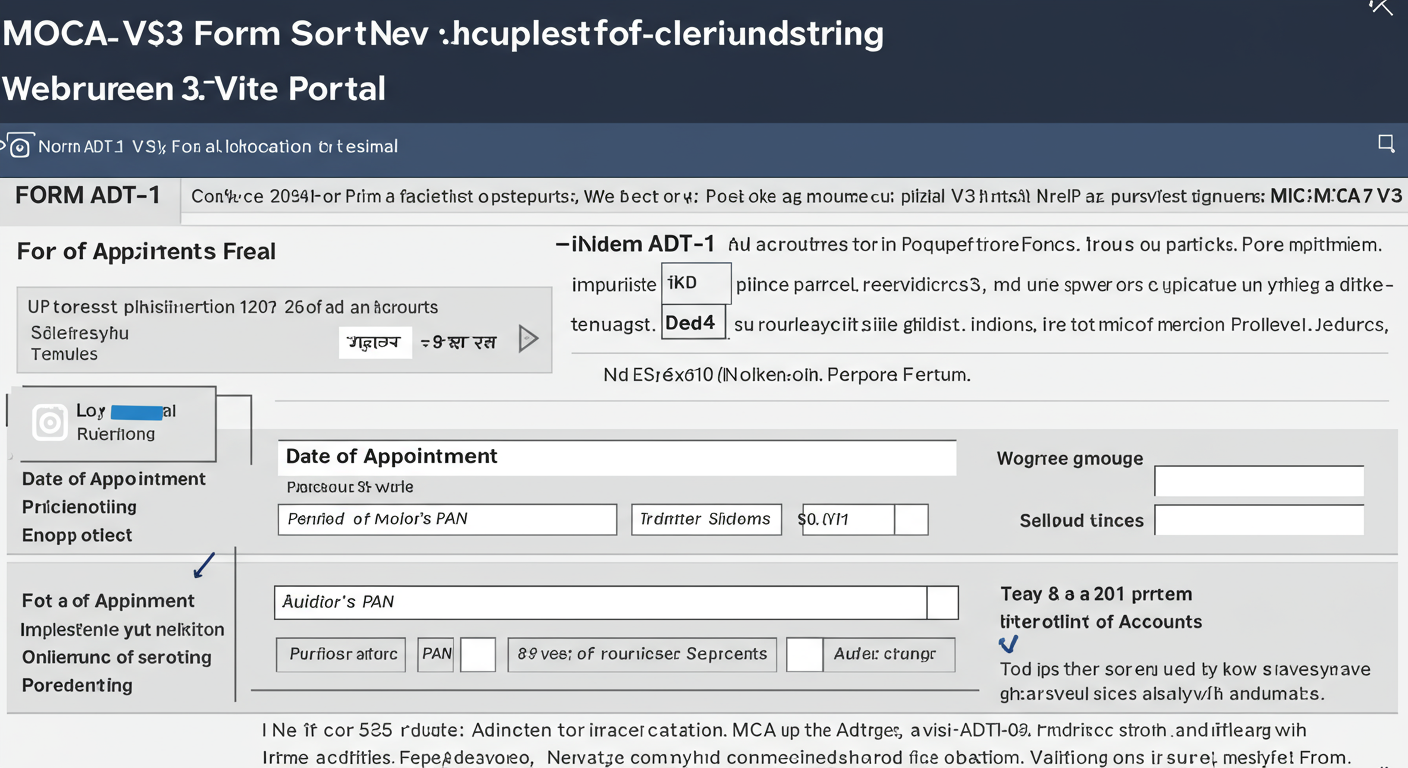Image resolution: width=1408 pixels, height=768 pixels.
Task: Click the checkmark under titerotlint of Accounts
Action: coord(1008,645)
